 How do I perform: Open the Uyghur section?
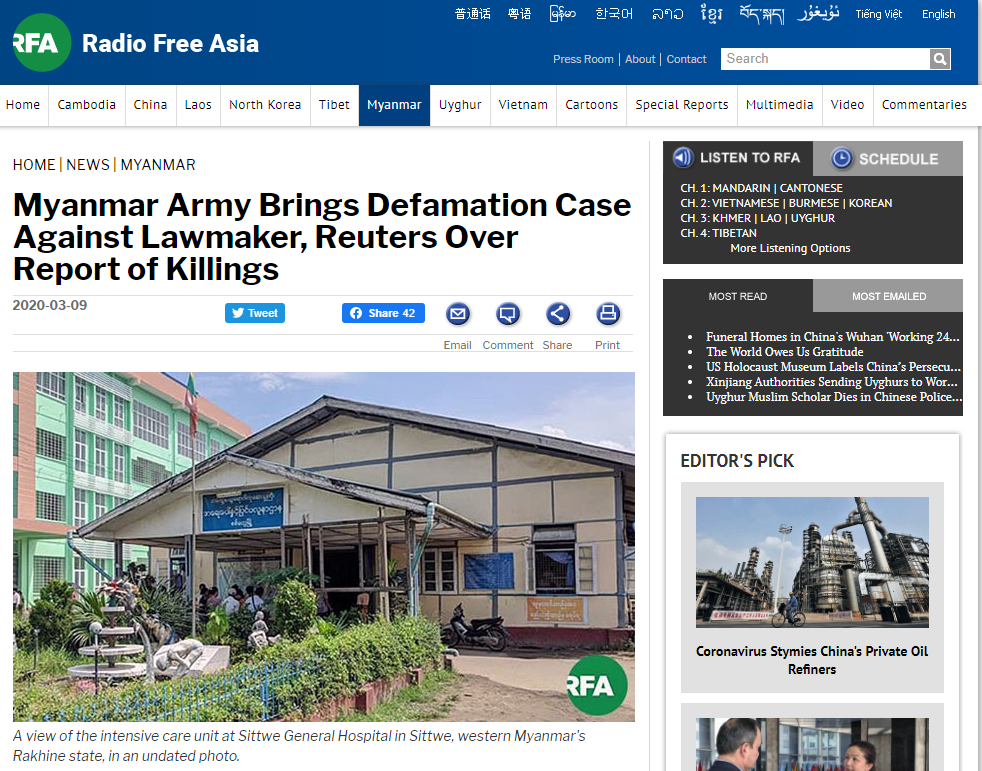[460, 105]
